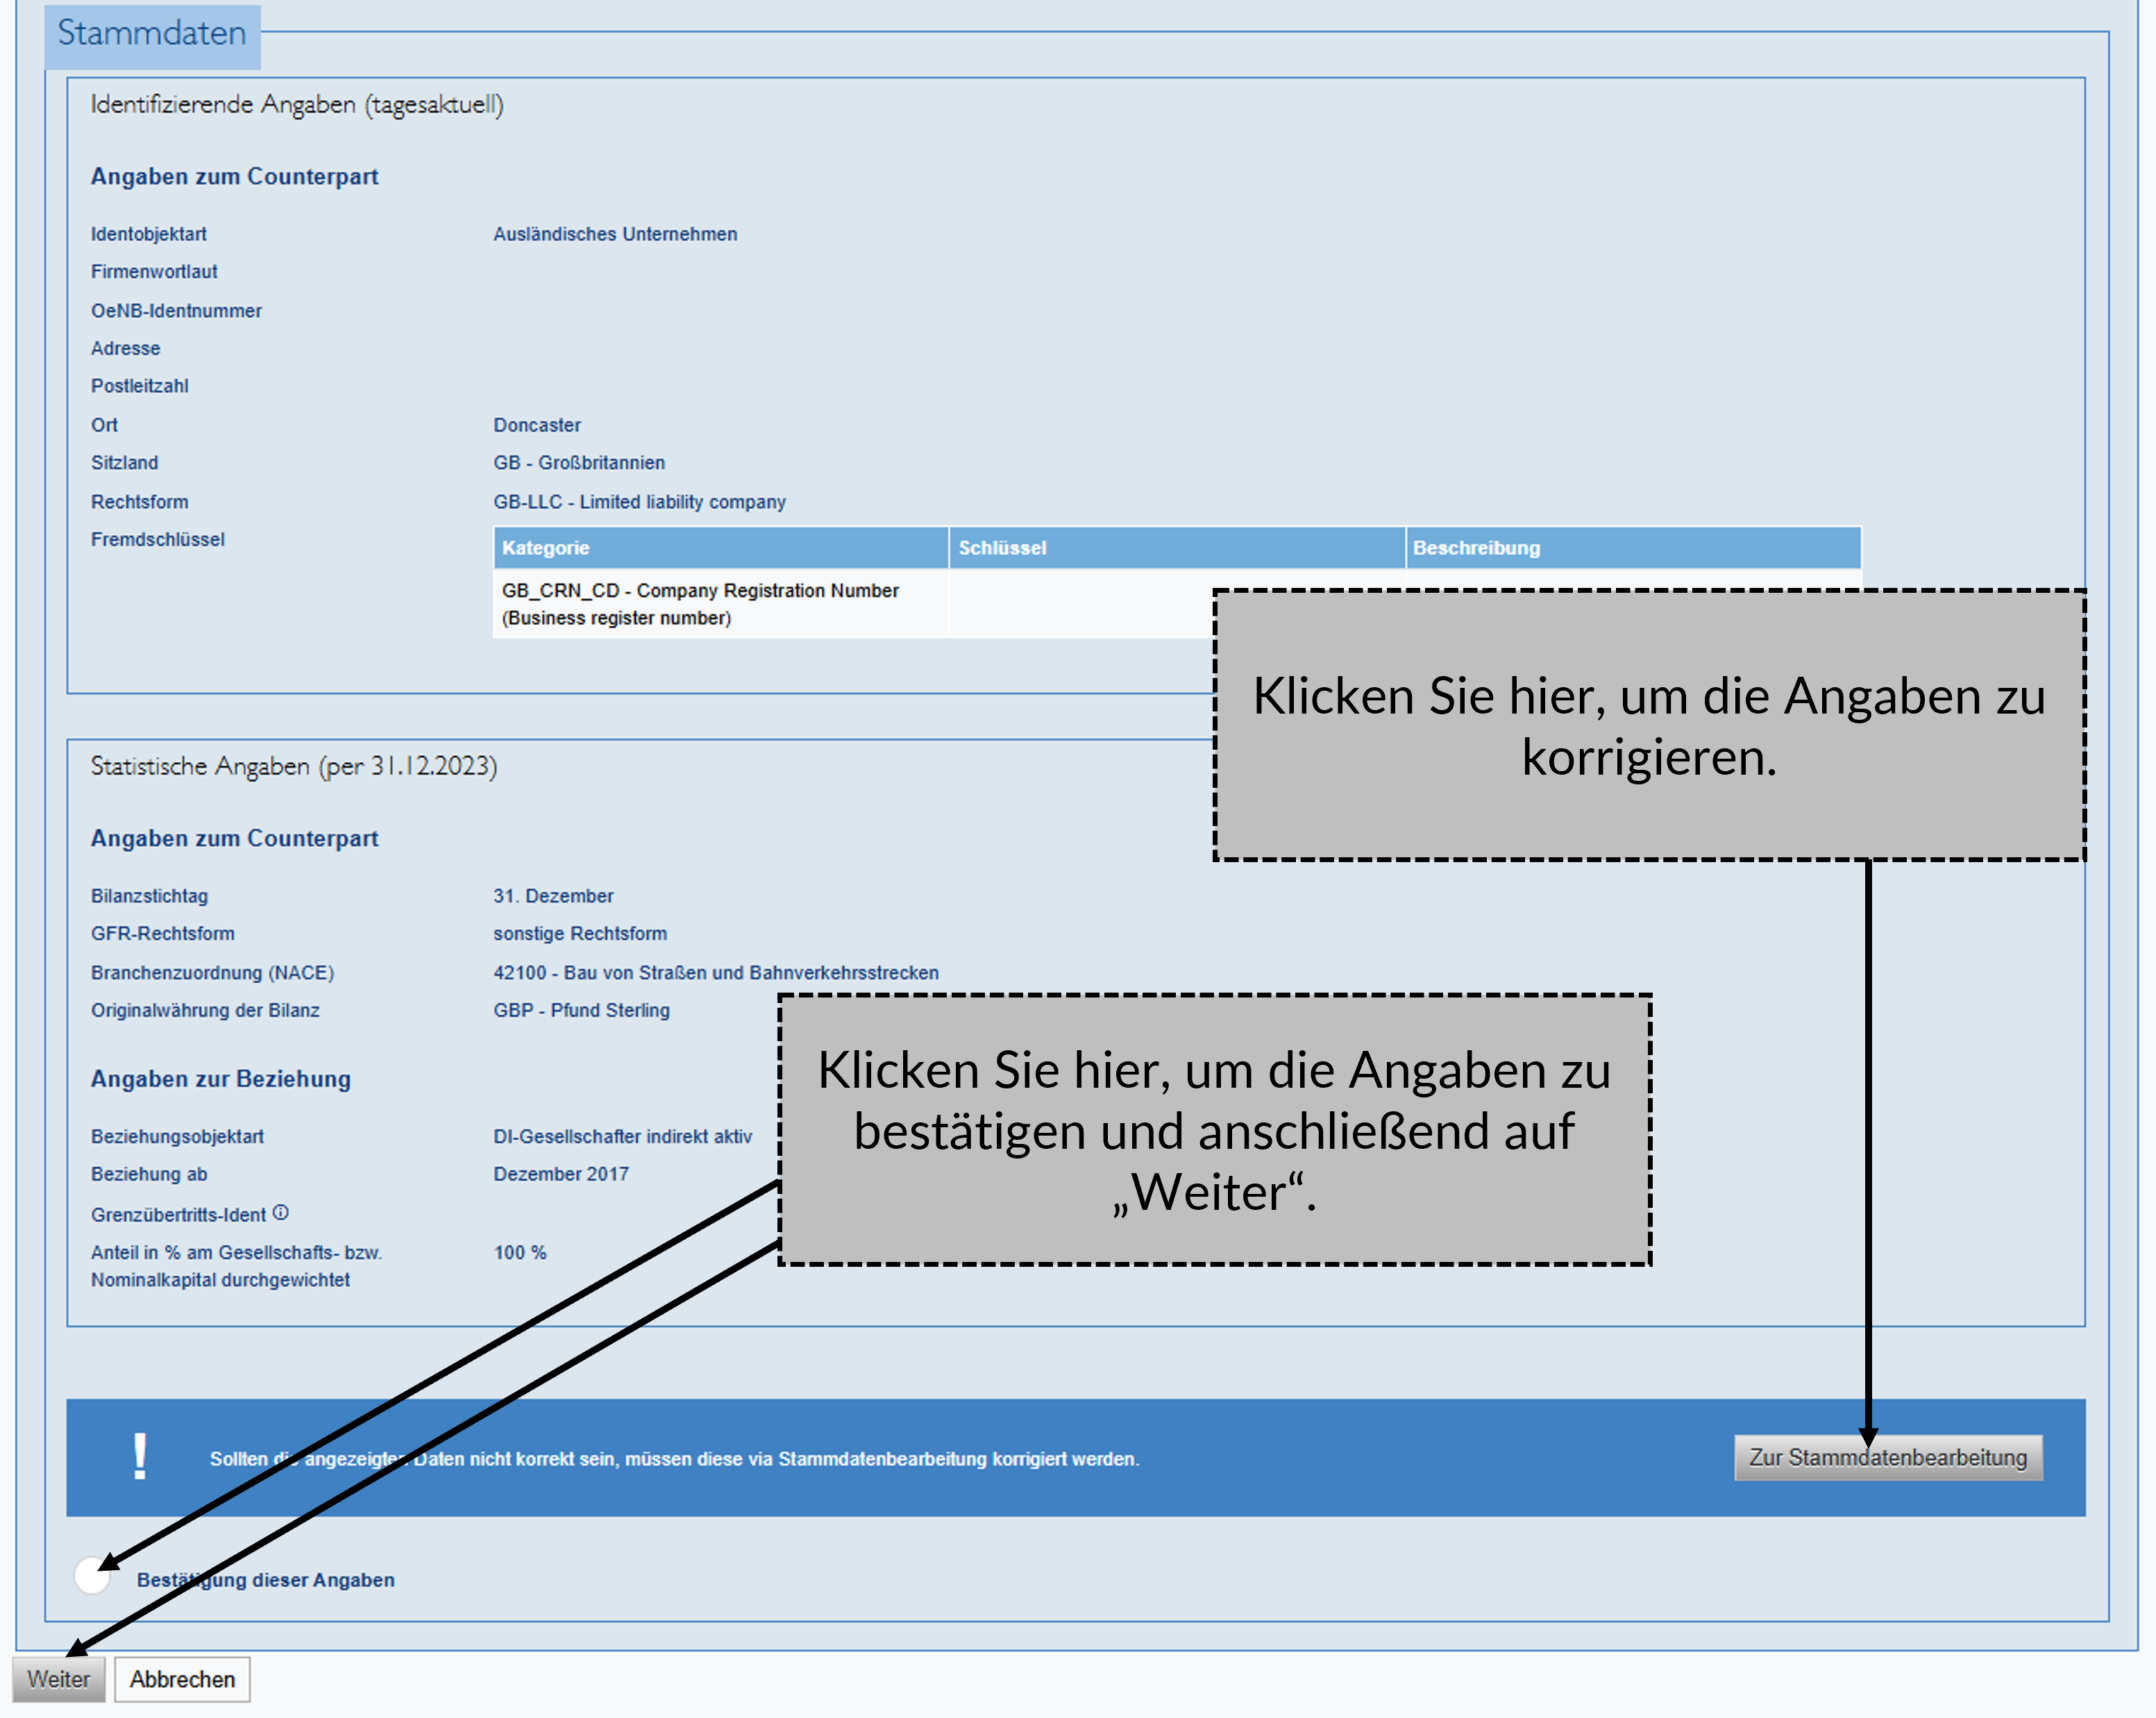Select the GB_CRN_CD Company Registration Number row

pyautogui.click(x=700, y=604)
